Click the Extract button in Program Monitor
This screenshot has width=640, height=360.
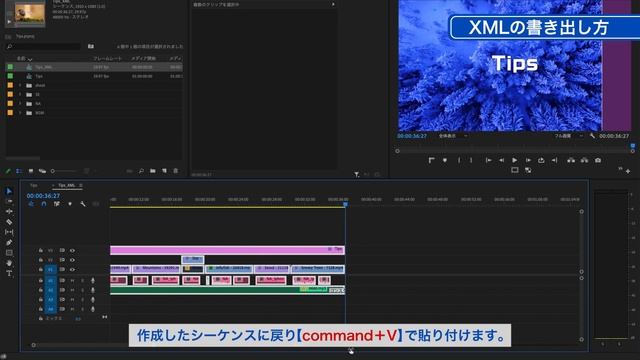(x=584, y=160)
